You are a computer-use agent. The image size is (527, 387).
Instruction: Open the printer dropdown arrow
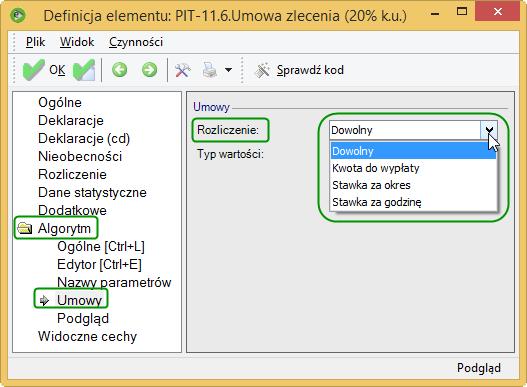click(x=228, y=70)
